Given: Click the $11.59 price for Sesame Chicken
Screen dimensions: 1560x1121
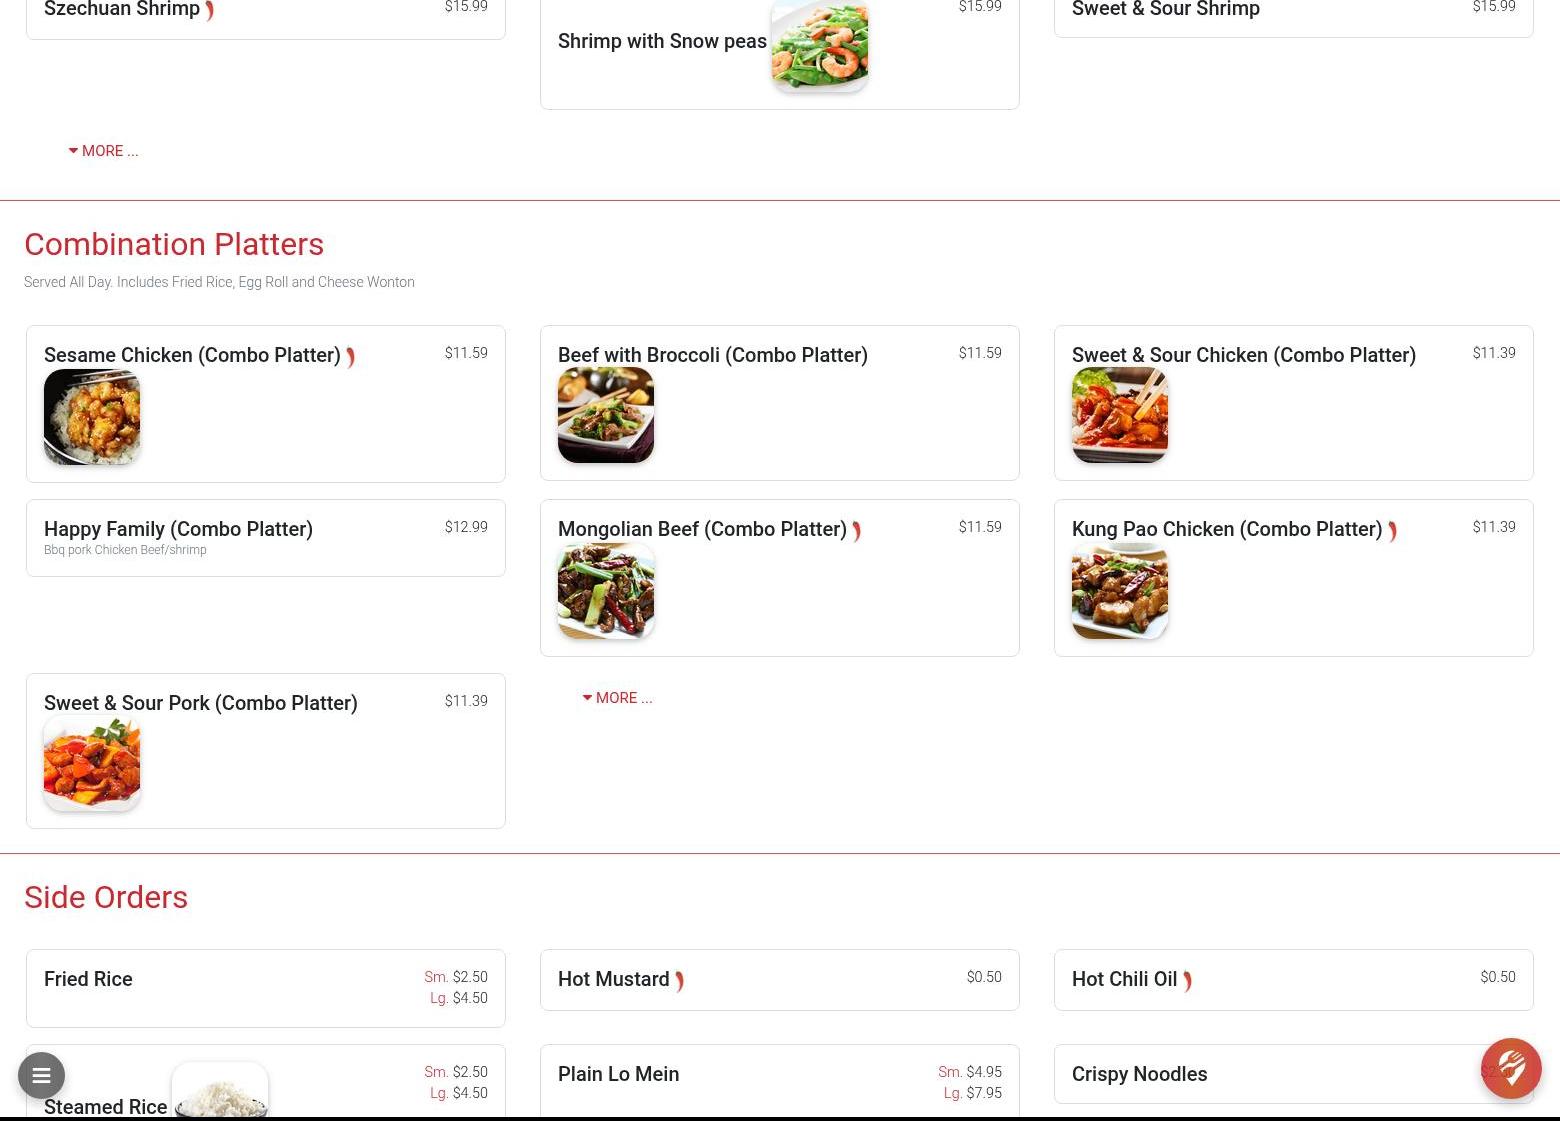Looking at the screenshot, I should pyautogui.click(x=466, y=353).
